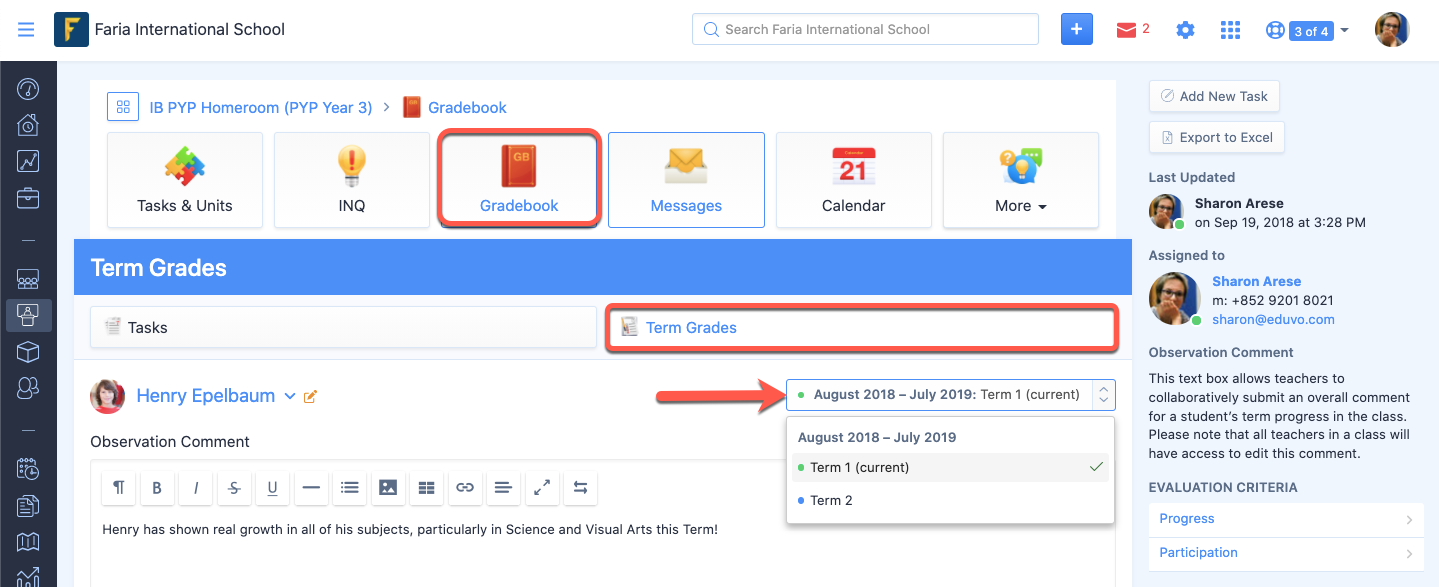Click the pencil edit icon beside Henry Epelbaum

(310, 397)
